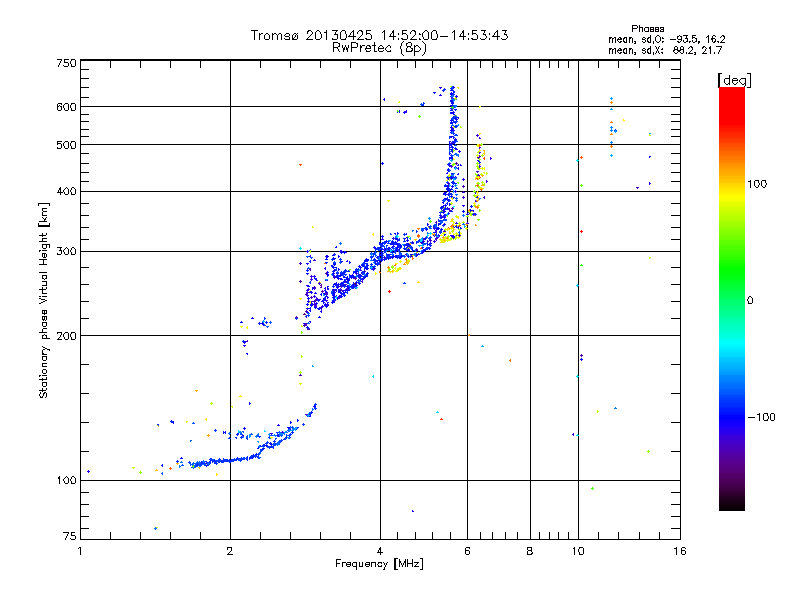Click the y-axis tick label '600'

[66, 107]
